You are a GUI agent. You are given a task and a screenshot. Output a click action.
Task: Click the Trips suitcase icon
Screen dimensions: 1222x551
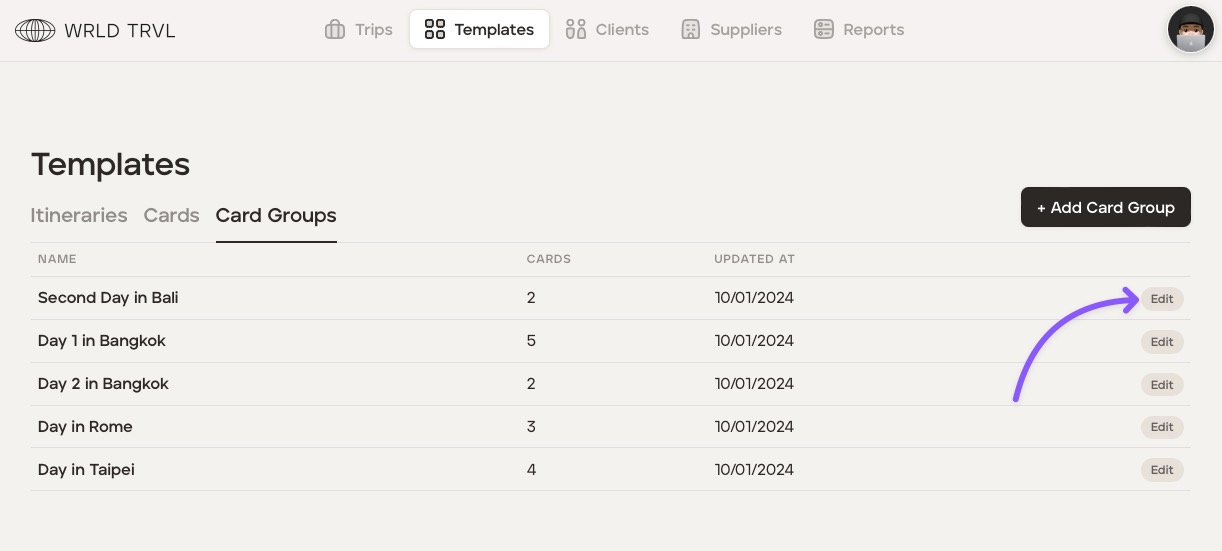pos(335,30)
